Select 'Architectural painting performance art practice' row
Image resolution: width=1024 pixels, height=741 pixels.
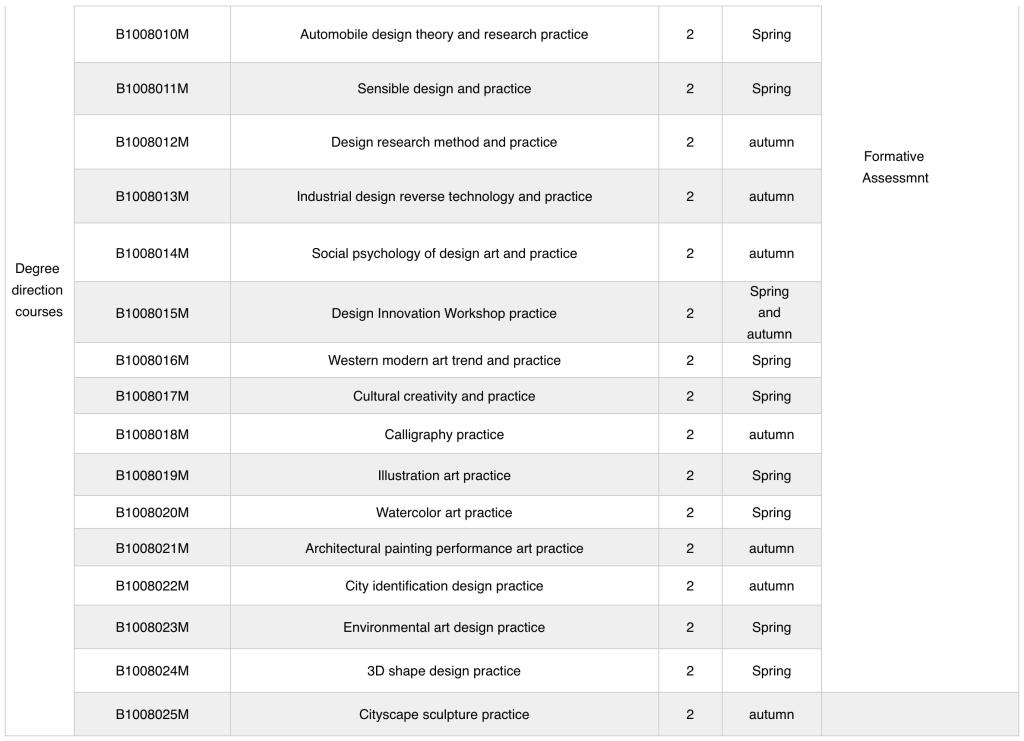pos(444,549)
